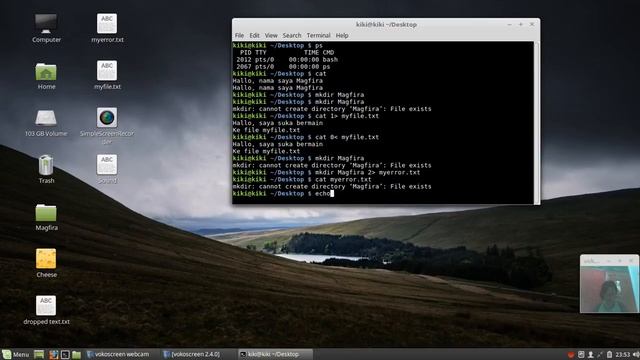The image size is (640, 360).
Task: Click "PID TTY TIME CMD" header line
Action: (287, 53)
